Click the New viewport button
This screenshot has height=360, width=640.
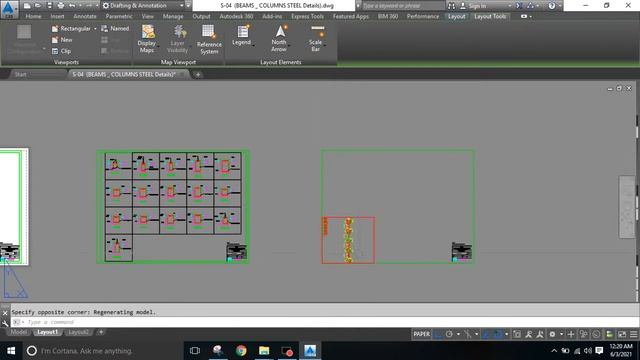[x=62, y=40]
